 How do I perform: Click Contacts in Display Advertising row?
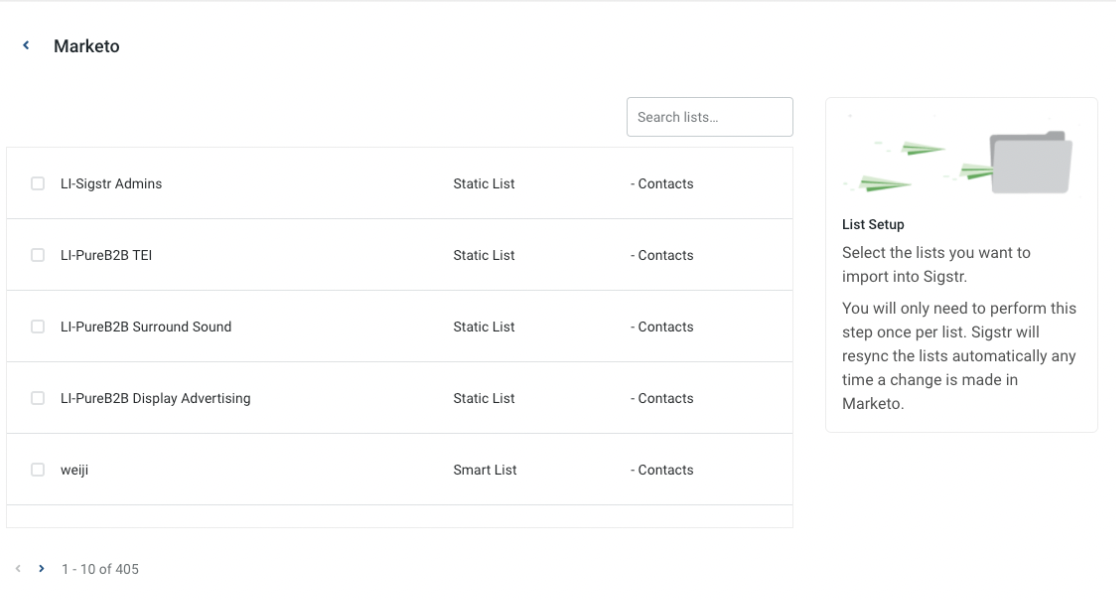click(662, 398)
